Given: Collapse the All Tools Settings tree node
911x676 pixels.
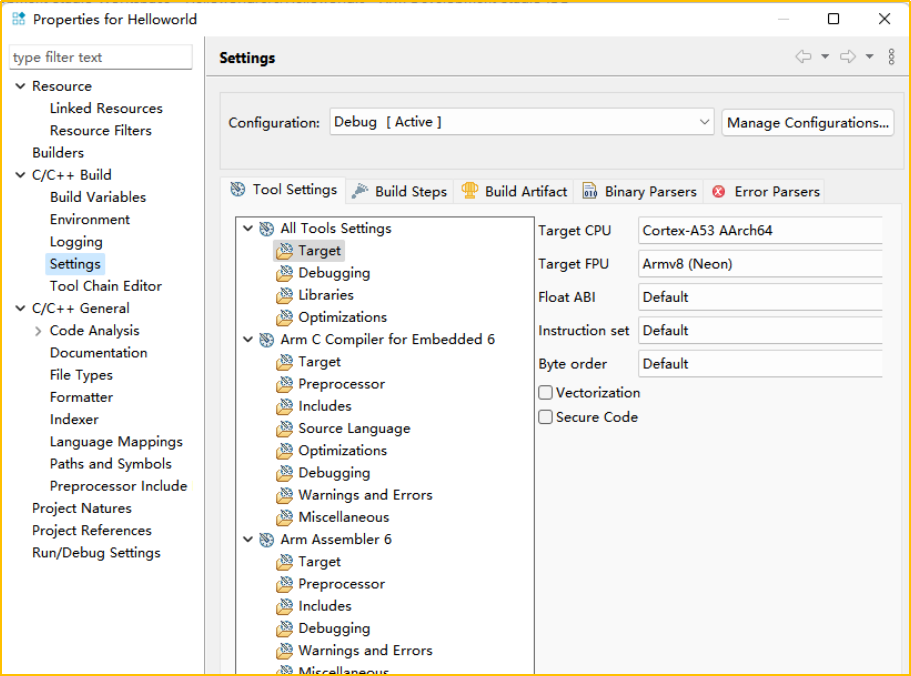Looking at the screenshot, I should [x=248, y=229].
